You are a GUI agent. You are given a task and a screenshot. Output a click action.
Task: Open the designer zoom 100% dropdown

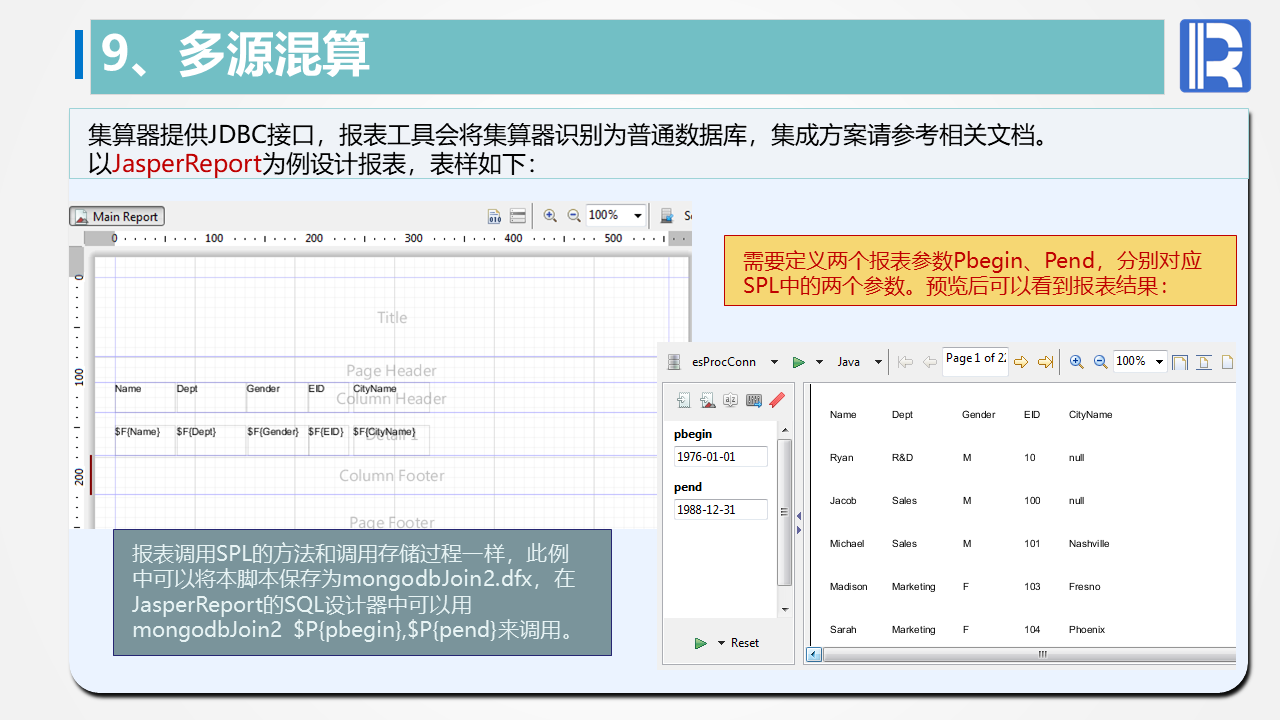pyautogui.click(x=638, y=216)
